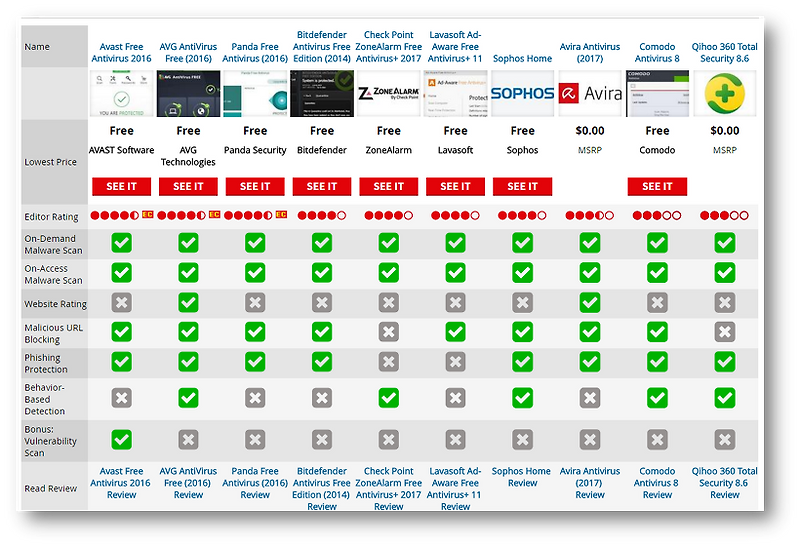Click AVG's green Website Rating checkmark
This screenshot has width=800, height=547.
[188, 303]
